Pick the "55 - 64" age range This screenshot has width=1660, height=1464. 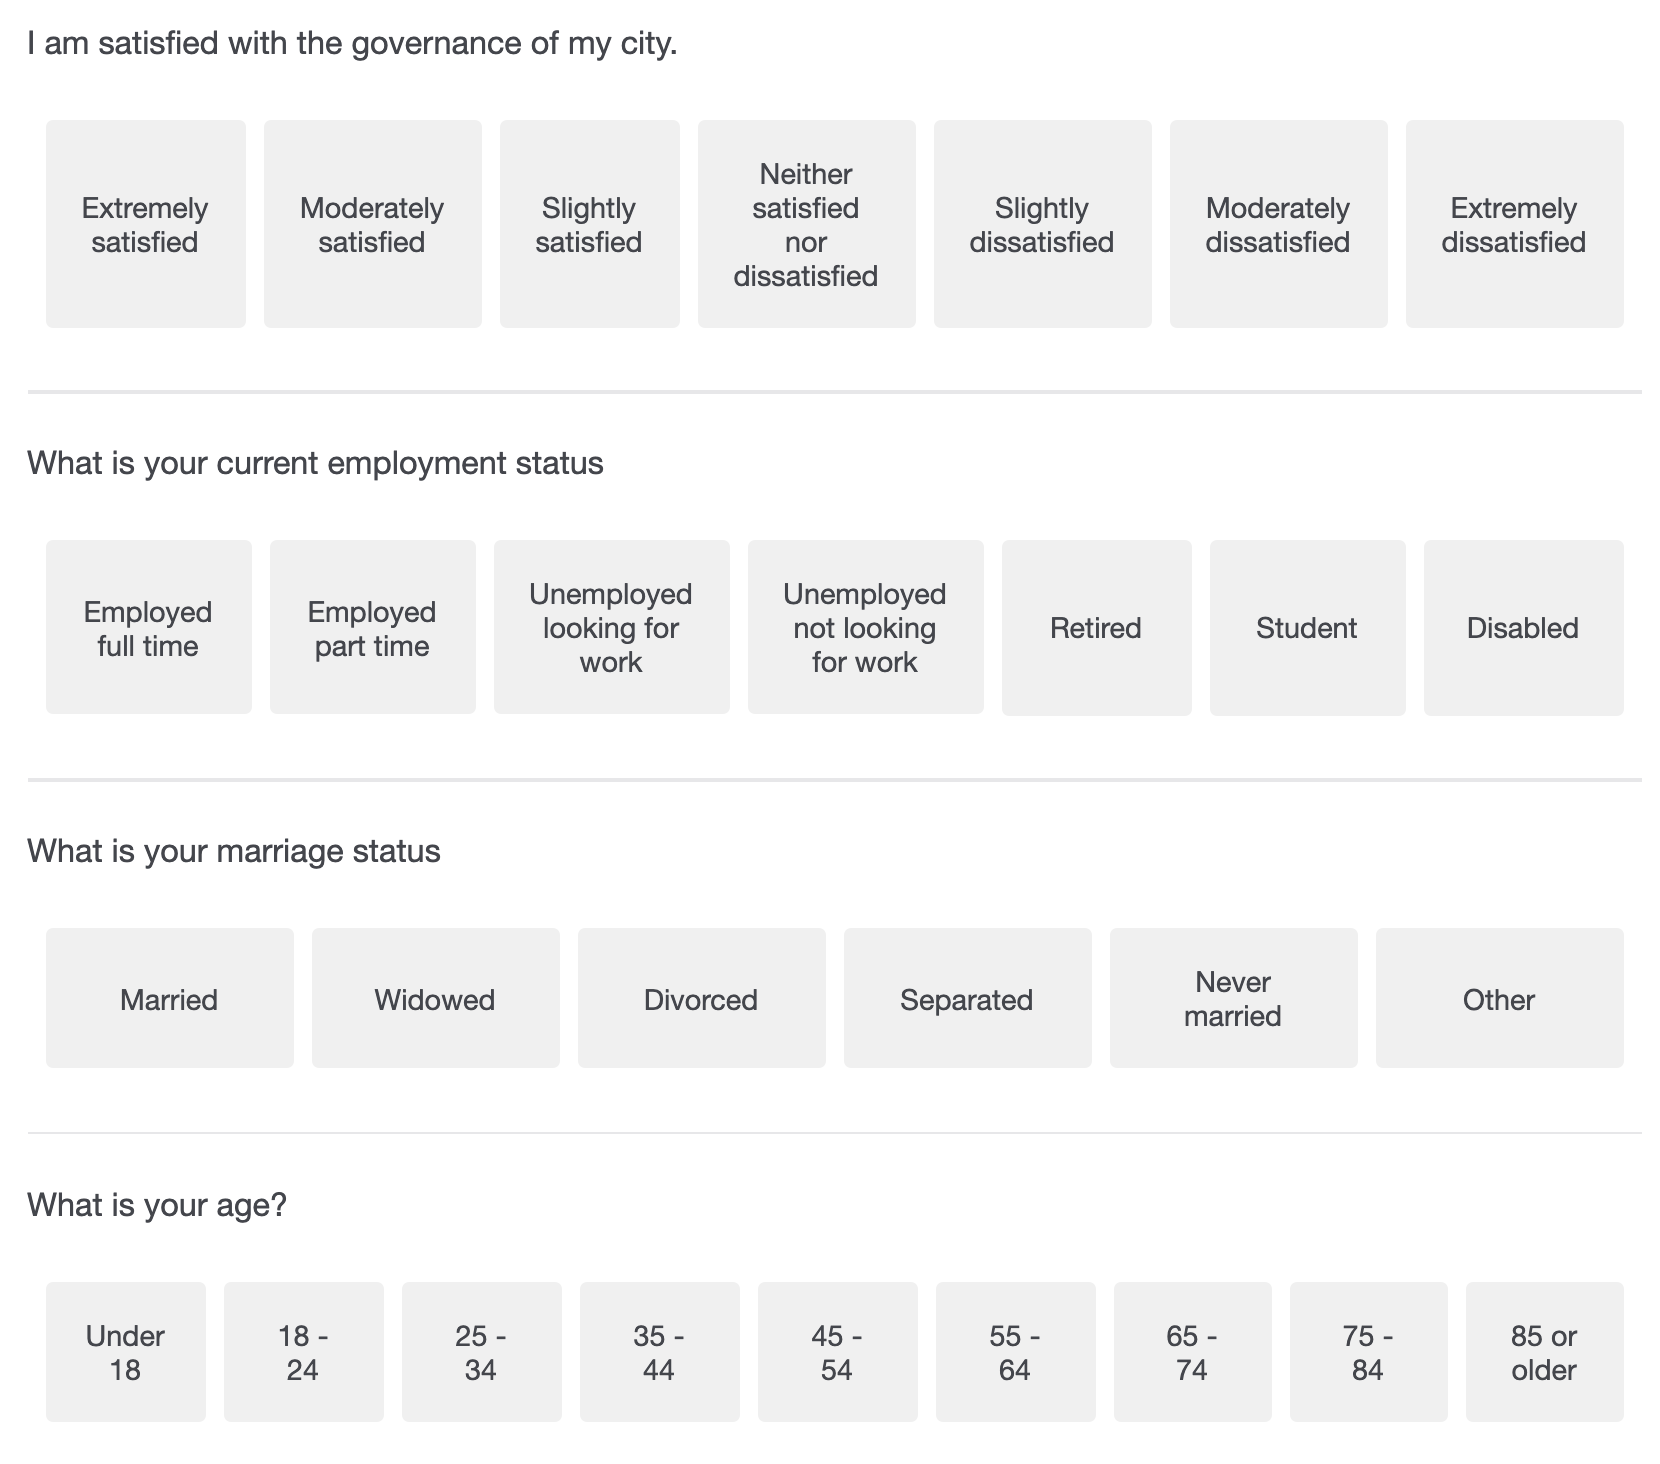pyautogui.click(x=1015, y=1352)
